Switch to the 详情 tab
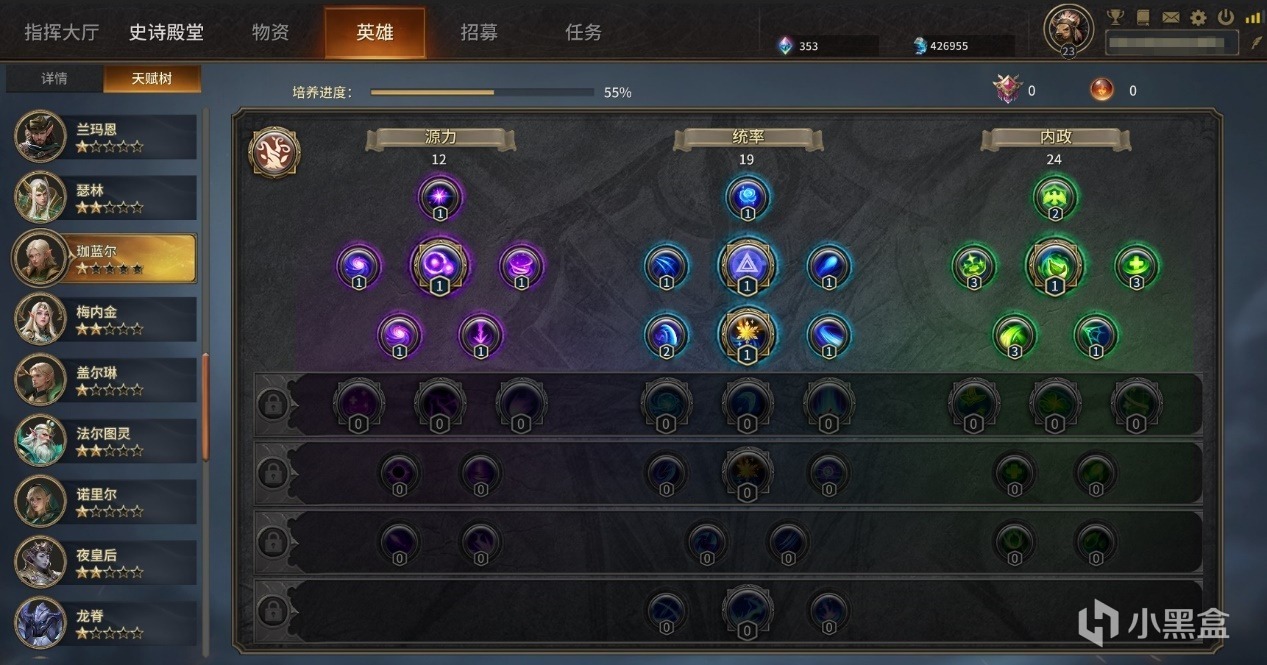 tap(54, 78)
